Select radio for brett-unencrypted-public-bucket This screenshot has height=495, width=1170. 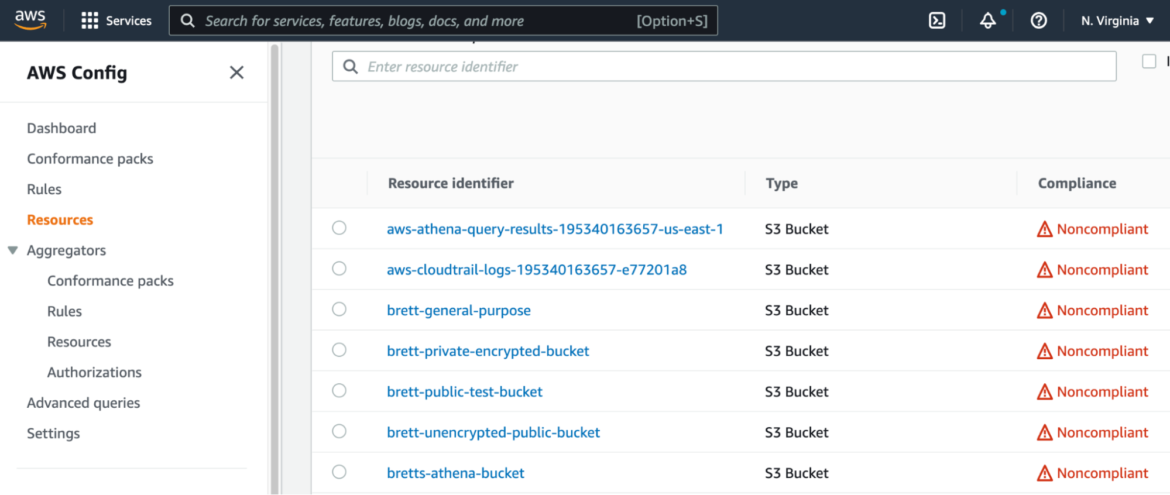coord(340,431)
